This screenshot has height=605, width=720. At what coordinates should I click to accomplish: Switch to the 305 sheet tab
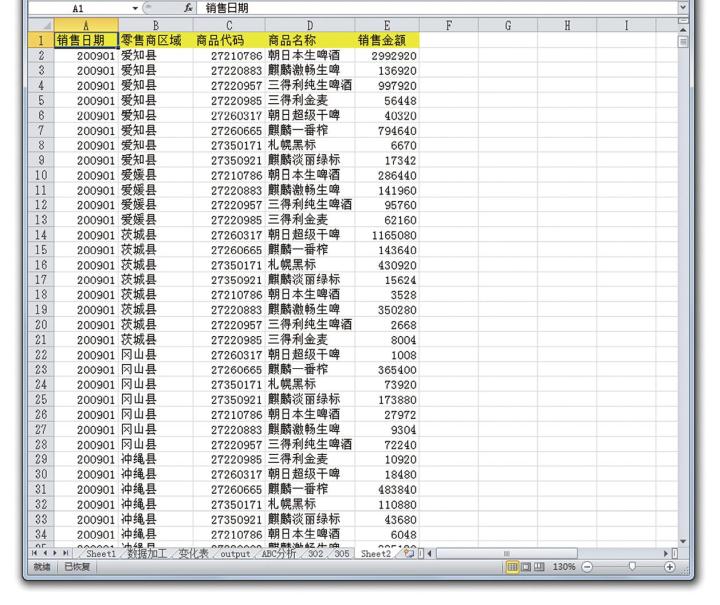[x=342, y=554]
